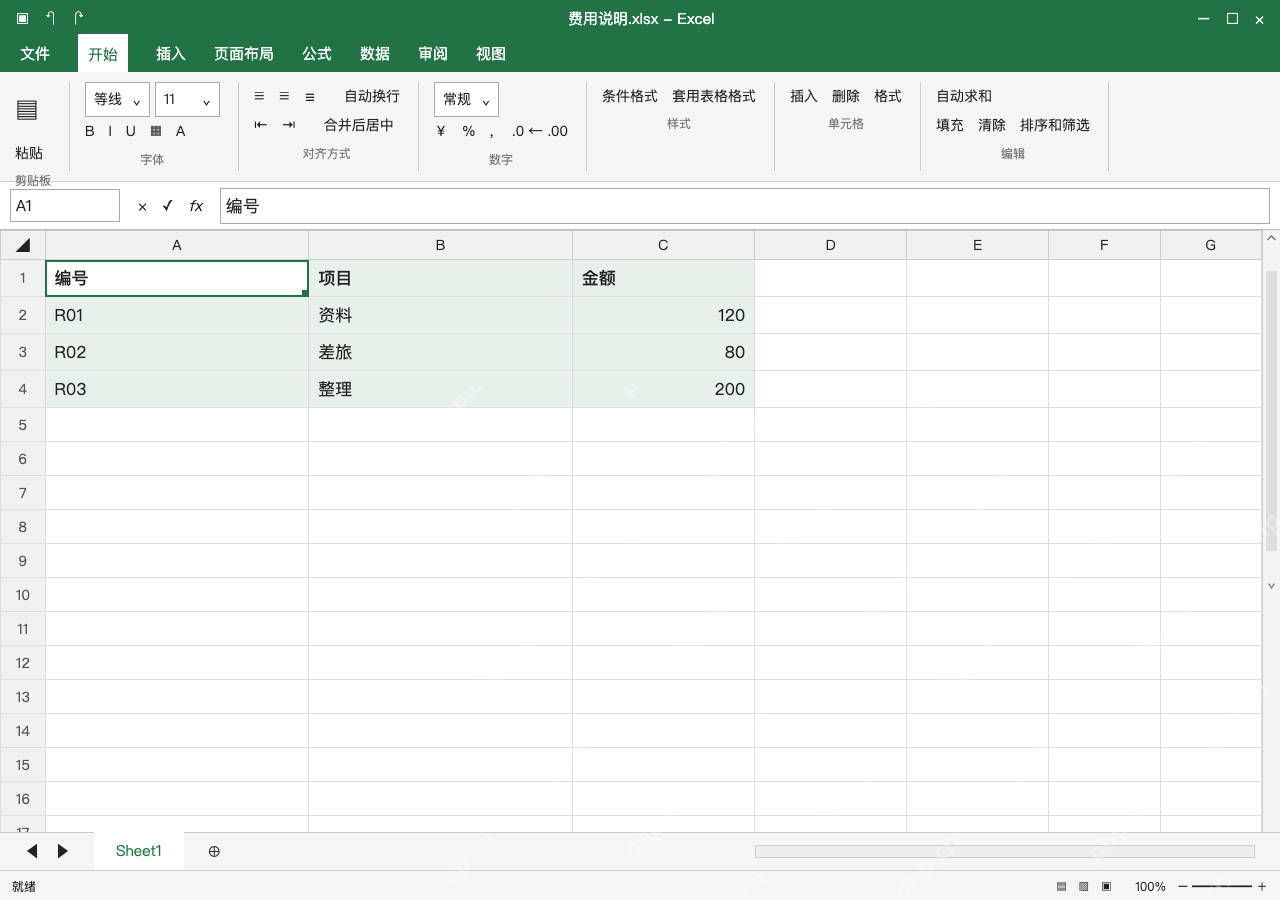Open the cell borders tool

click(x=156, y=131)
